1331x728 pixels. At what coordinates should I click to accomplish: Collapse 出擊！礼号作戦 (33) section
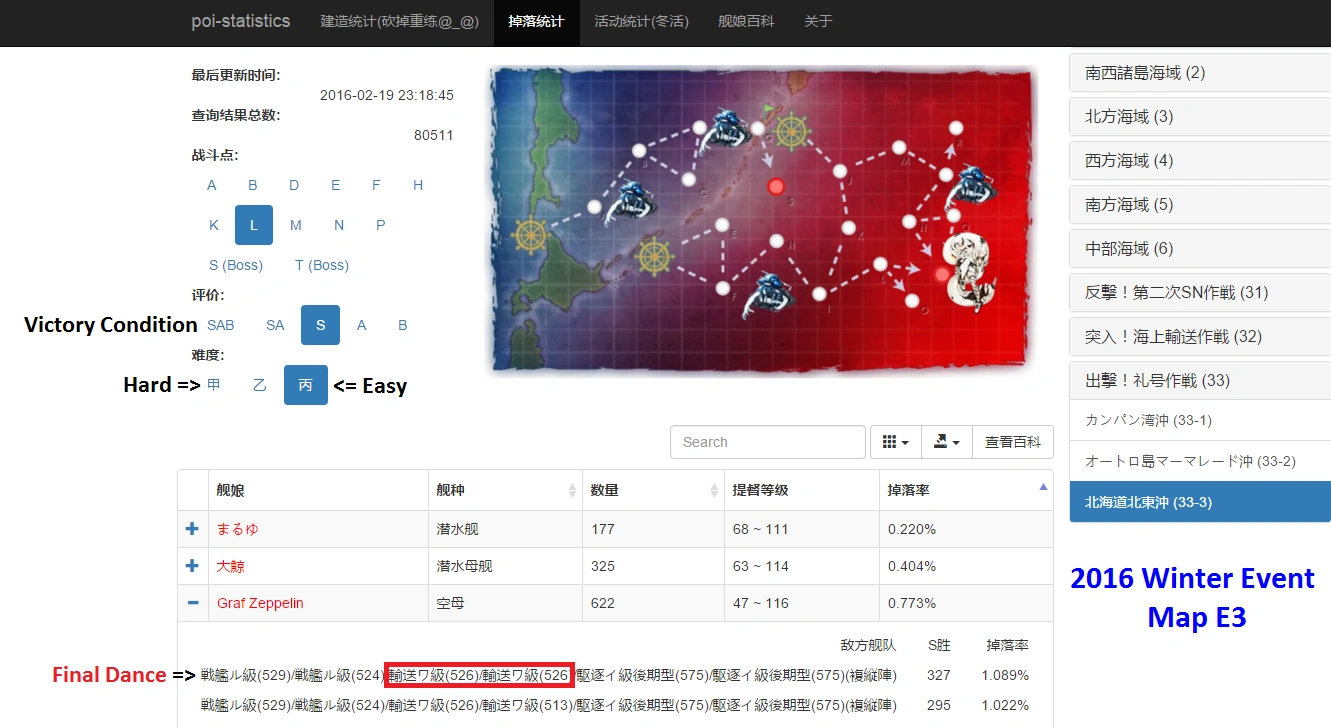(x=1200, y=381)
